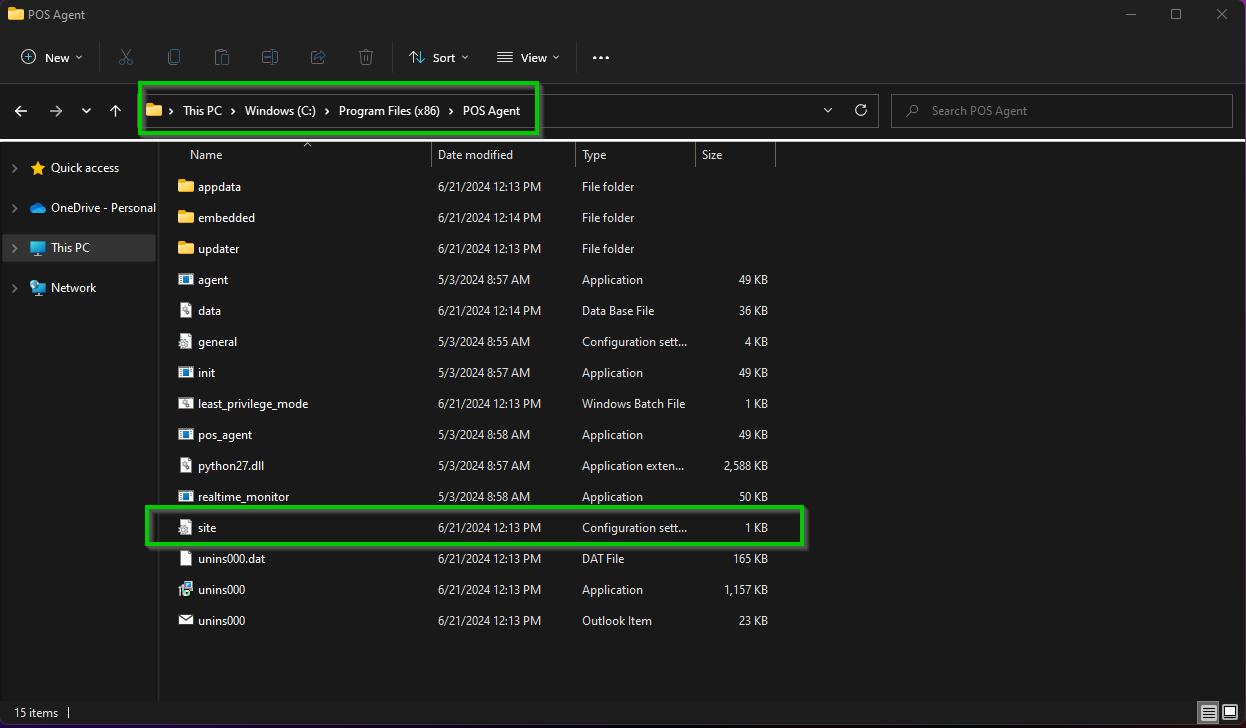This screenshot has width=1246, height=728.
Task: Click the Delete trash can icon
Action: (366, 58)
